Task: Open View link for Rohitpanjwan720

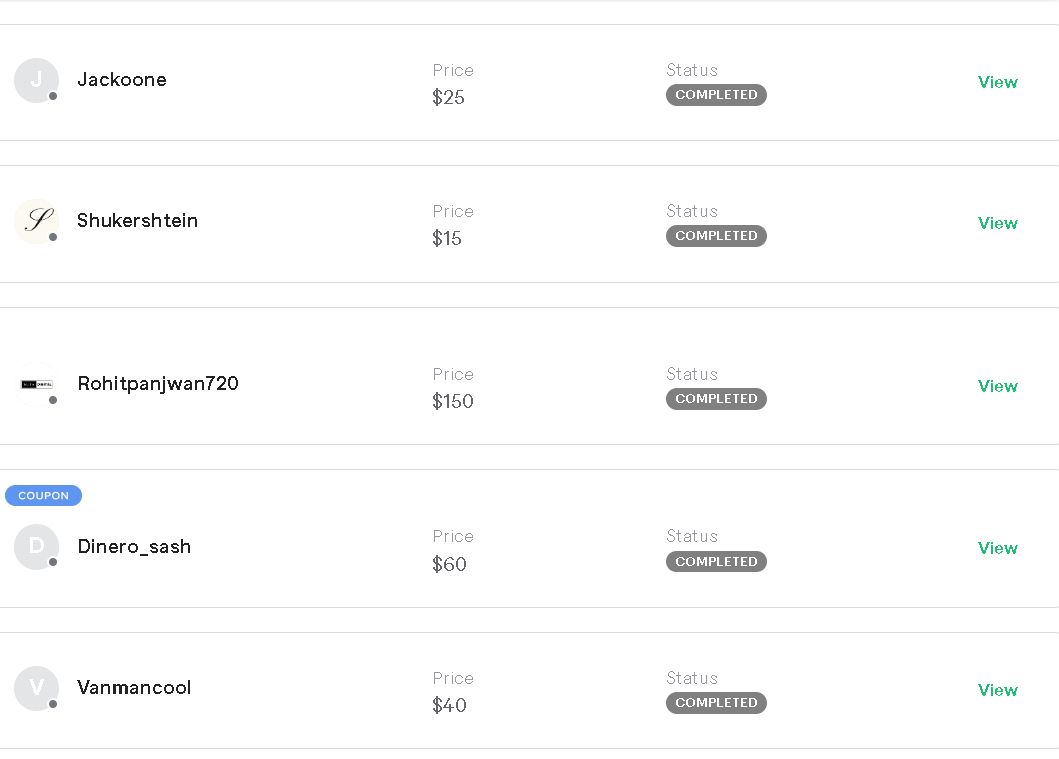Action: (997, 386)
